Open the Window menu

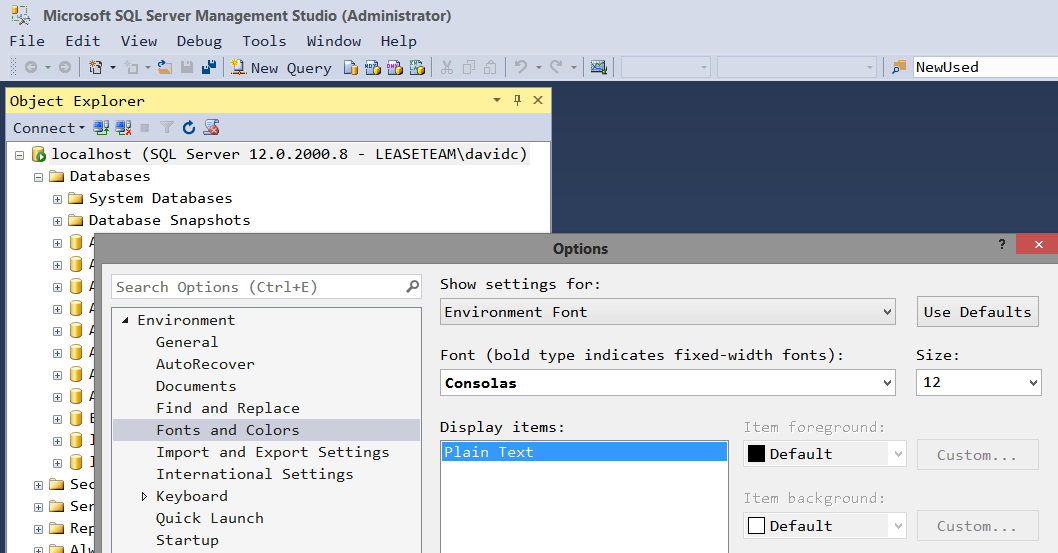(333, 41)
